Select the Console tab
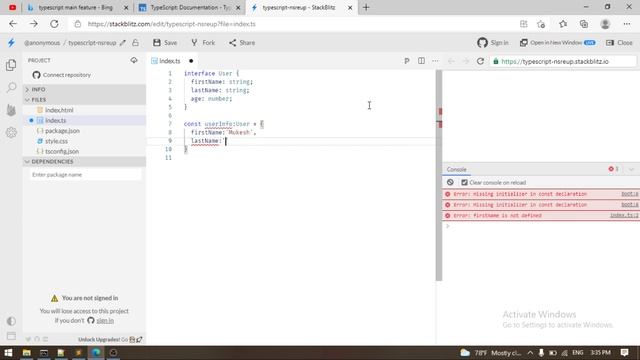This screenshot has width=640, height=360. [456, 169]
